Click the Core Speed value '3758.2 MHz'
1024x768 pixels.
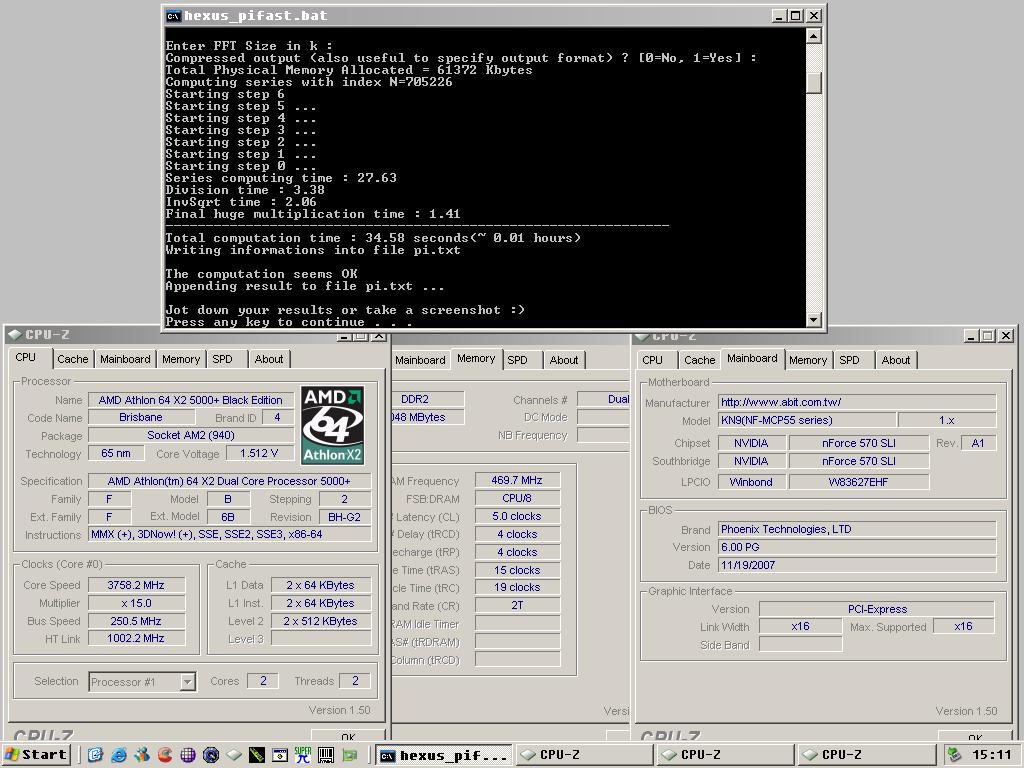[136, 585]
